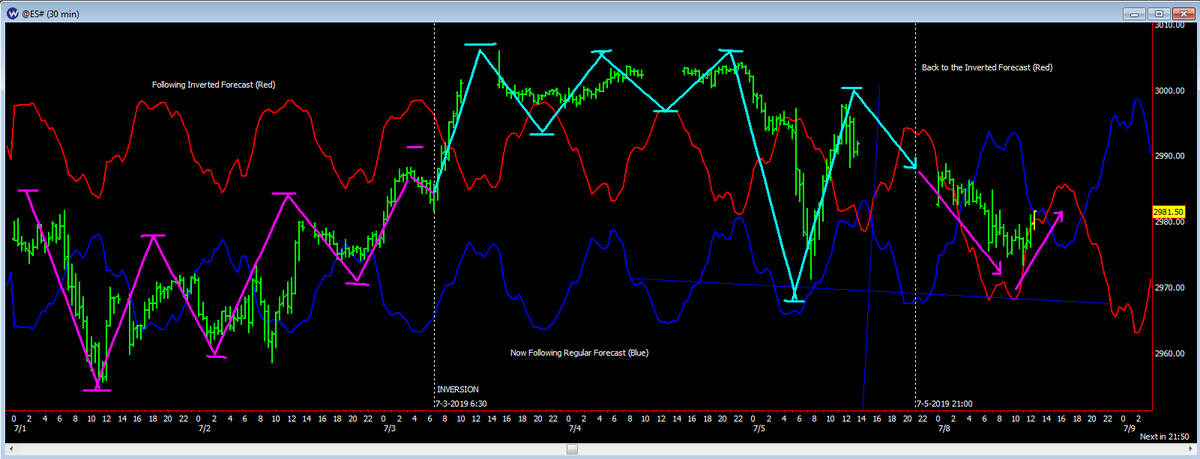Click the 'INVERSION' marker label
The image size is (1200, 459).
click(x=457, y=389)
